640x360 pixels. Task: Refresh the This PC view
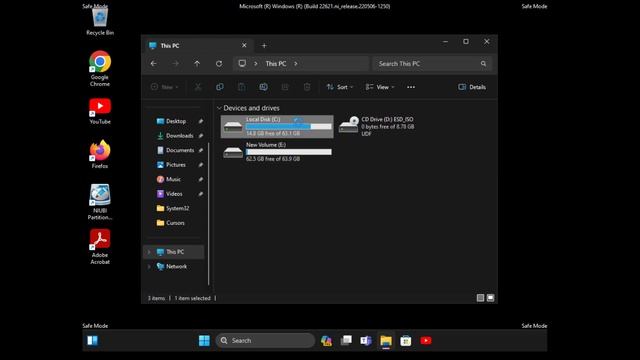(x=219, y=64)
